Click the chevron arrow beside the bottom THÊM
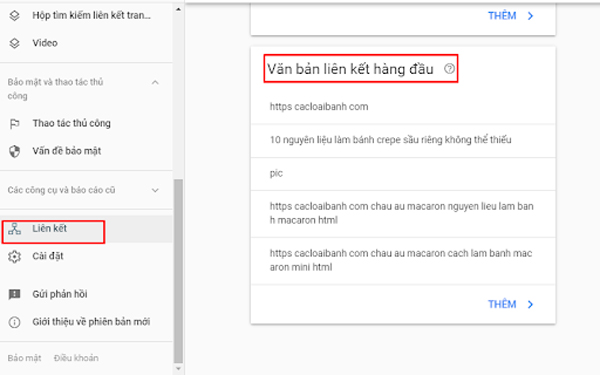Image resolution: width=600 pixels, height=375 pixels. (530, 304)
